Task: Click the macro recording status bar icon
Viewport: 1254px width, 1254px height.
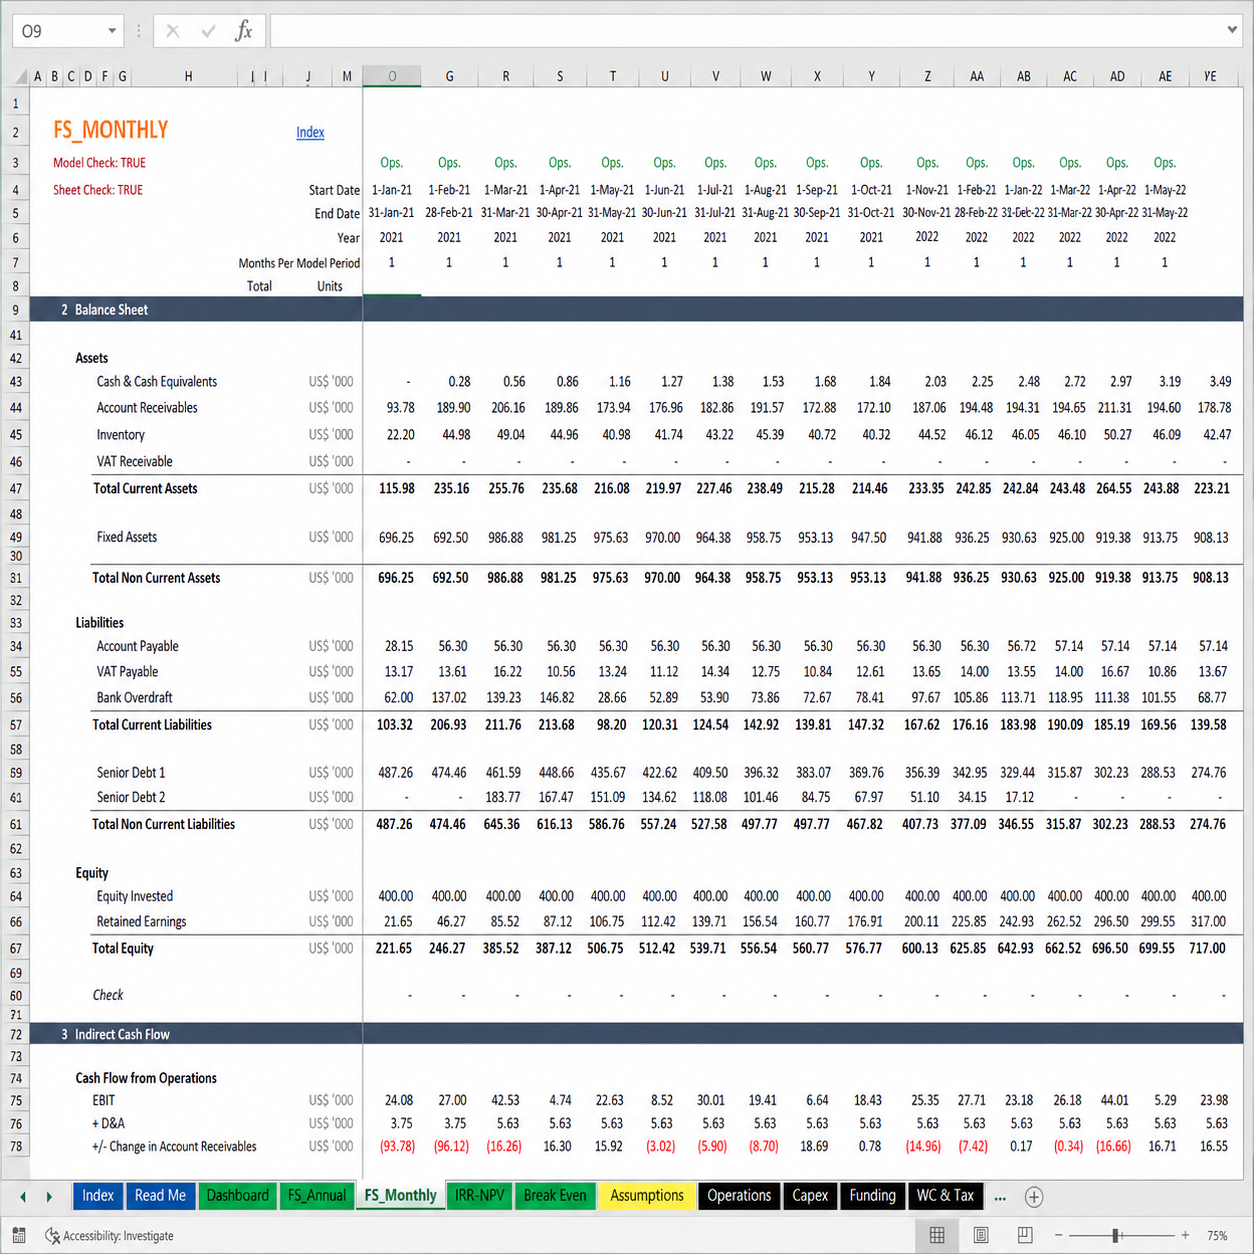Action: (19, 1236)
